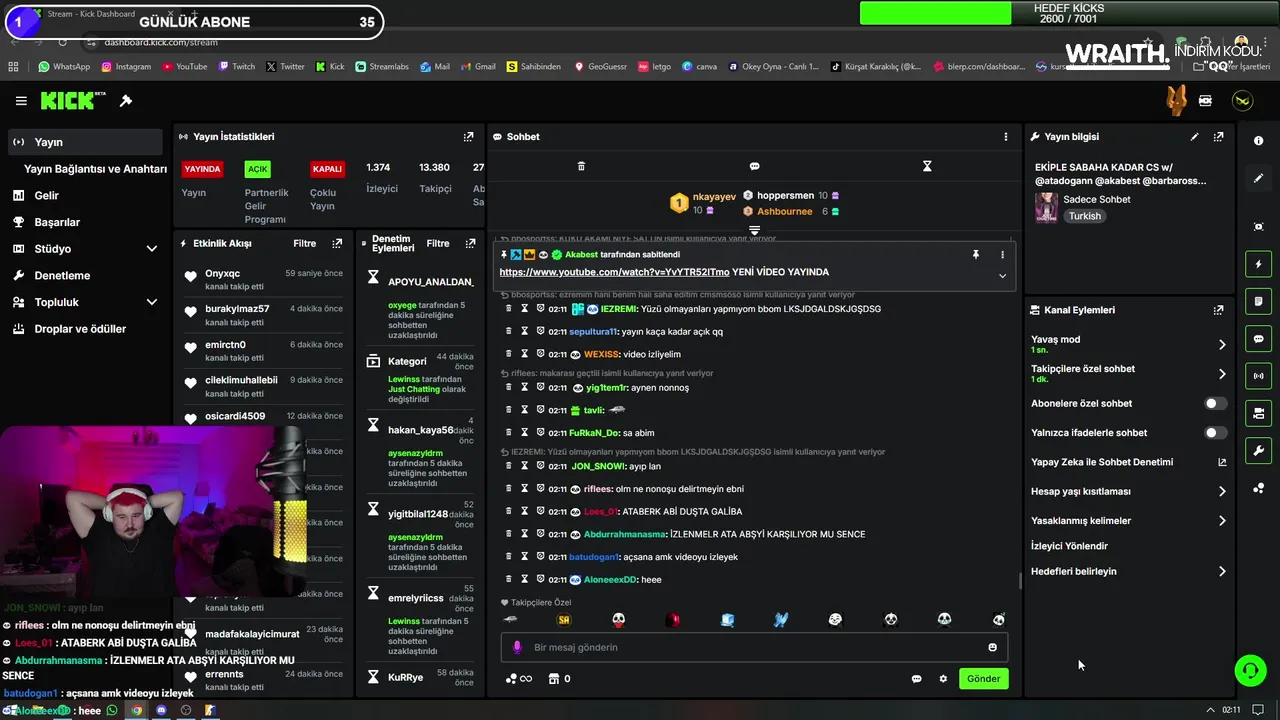Click the broadcast signal icon in the right sidebar

[1258, 376]
